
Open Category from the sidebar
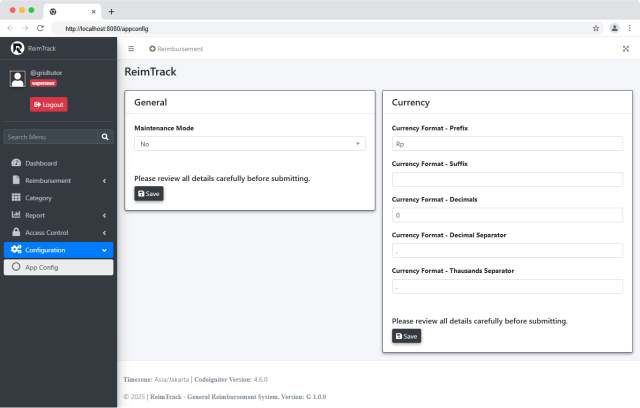point(38,198)
